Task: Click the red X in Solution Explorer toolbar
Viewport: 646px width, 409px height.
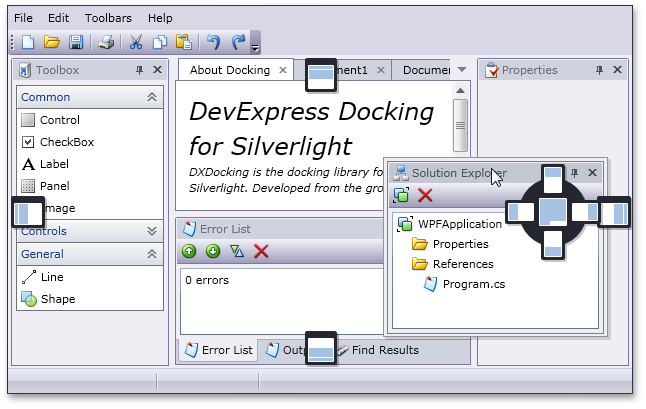Action: pos(425,195)
